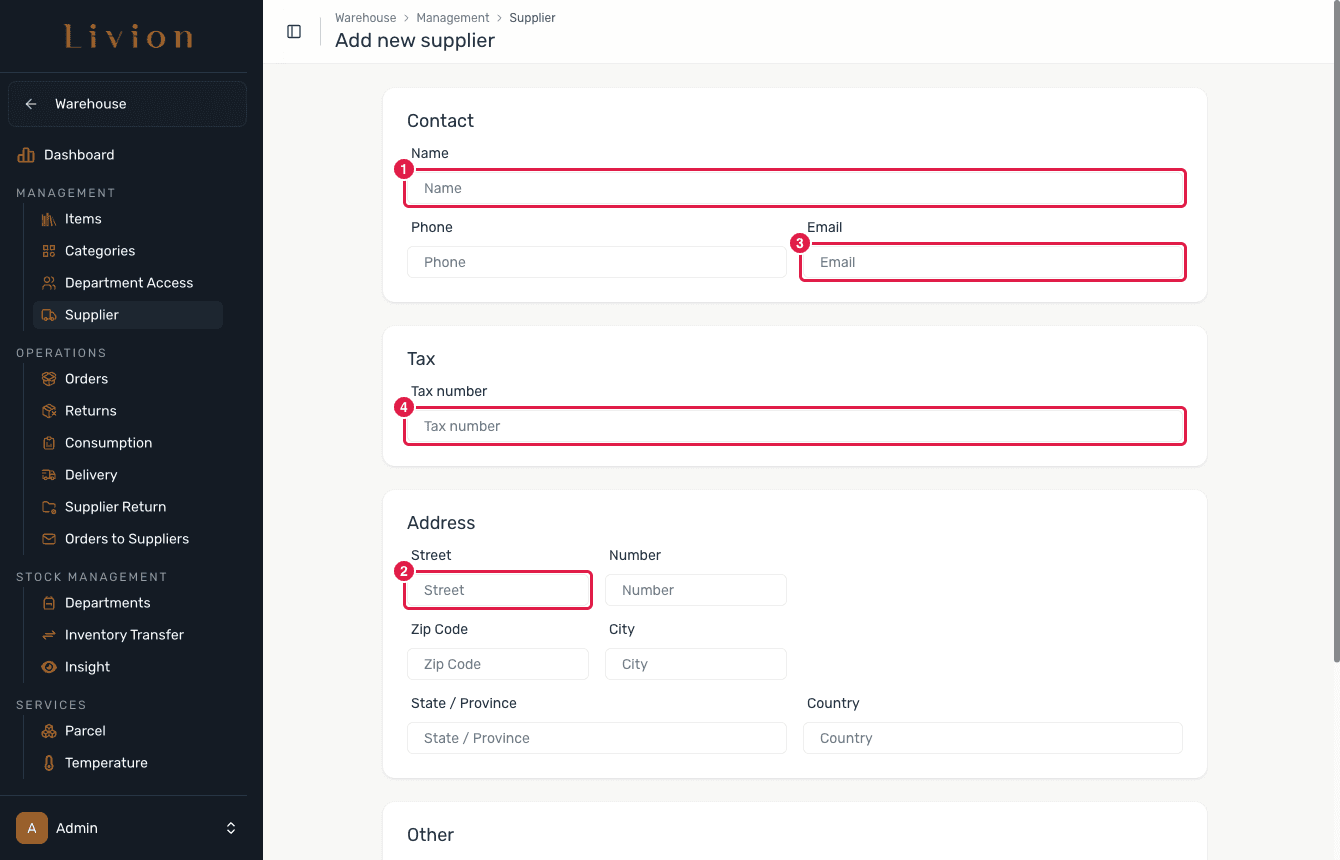Viewport: 1340px width, 860px height.
Task: Click the back arrow beside Warehouse
Action: pos(31,104)
